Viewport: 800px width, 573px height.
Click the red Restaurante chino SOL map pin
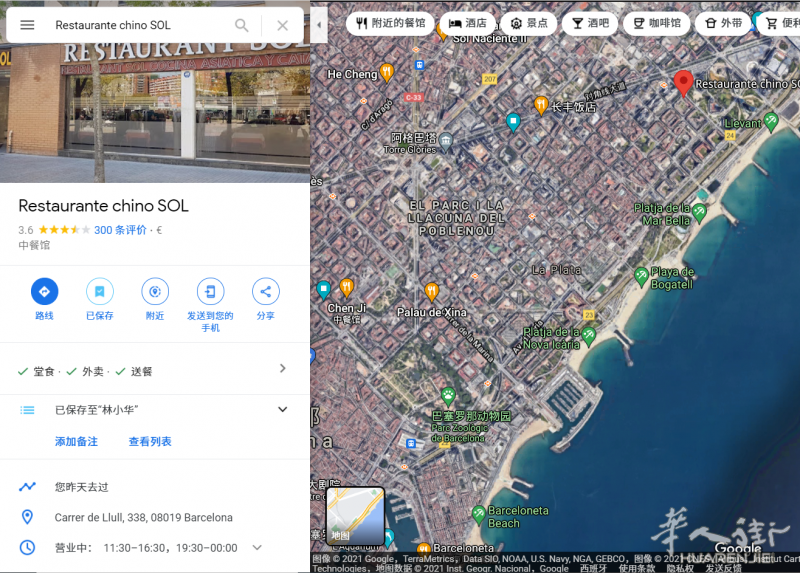[x=683, y=83]
